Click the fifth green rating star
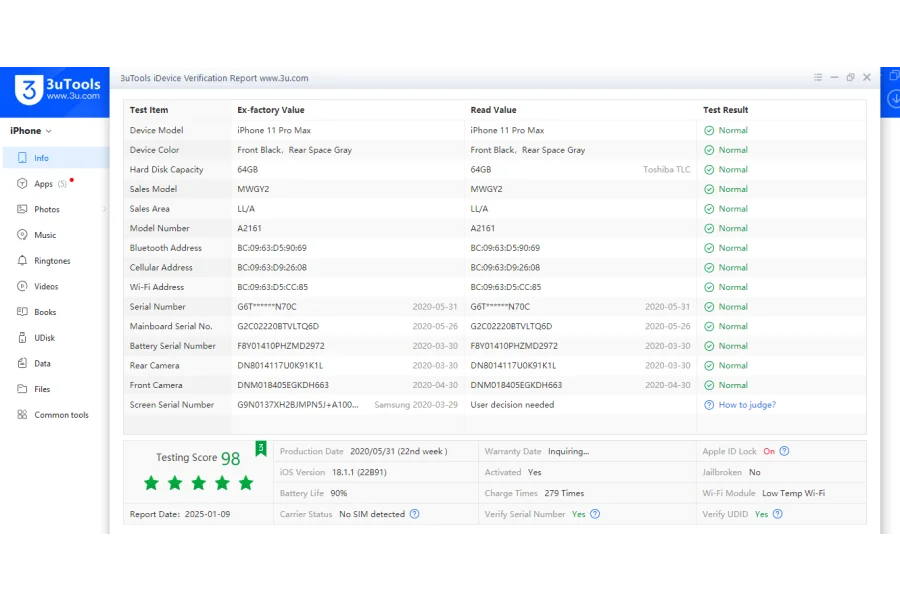This screenshot has width=900, height=600. point(246,483)
